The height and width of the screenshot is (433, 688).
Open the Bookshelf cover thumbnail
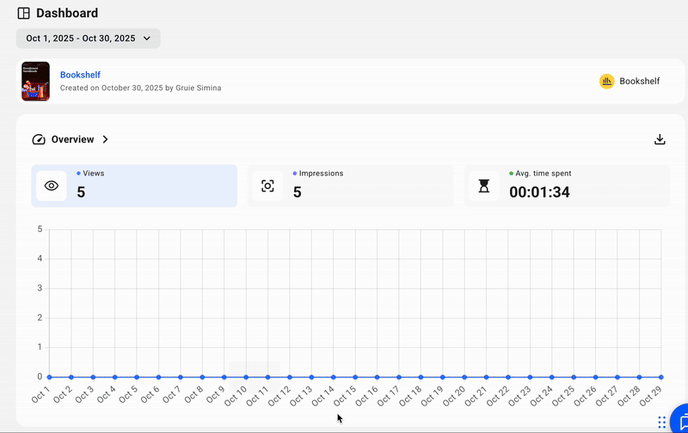(x=36, y=81)
